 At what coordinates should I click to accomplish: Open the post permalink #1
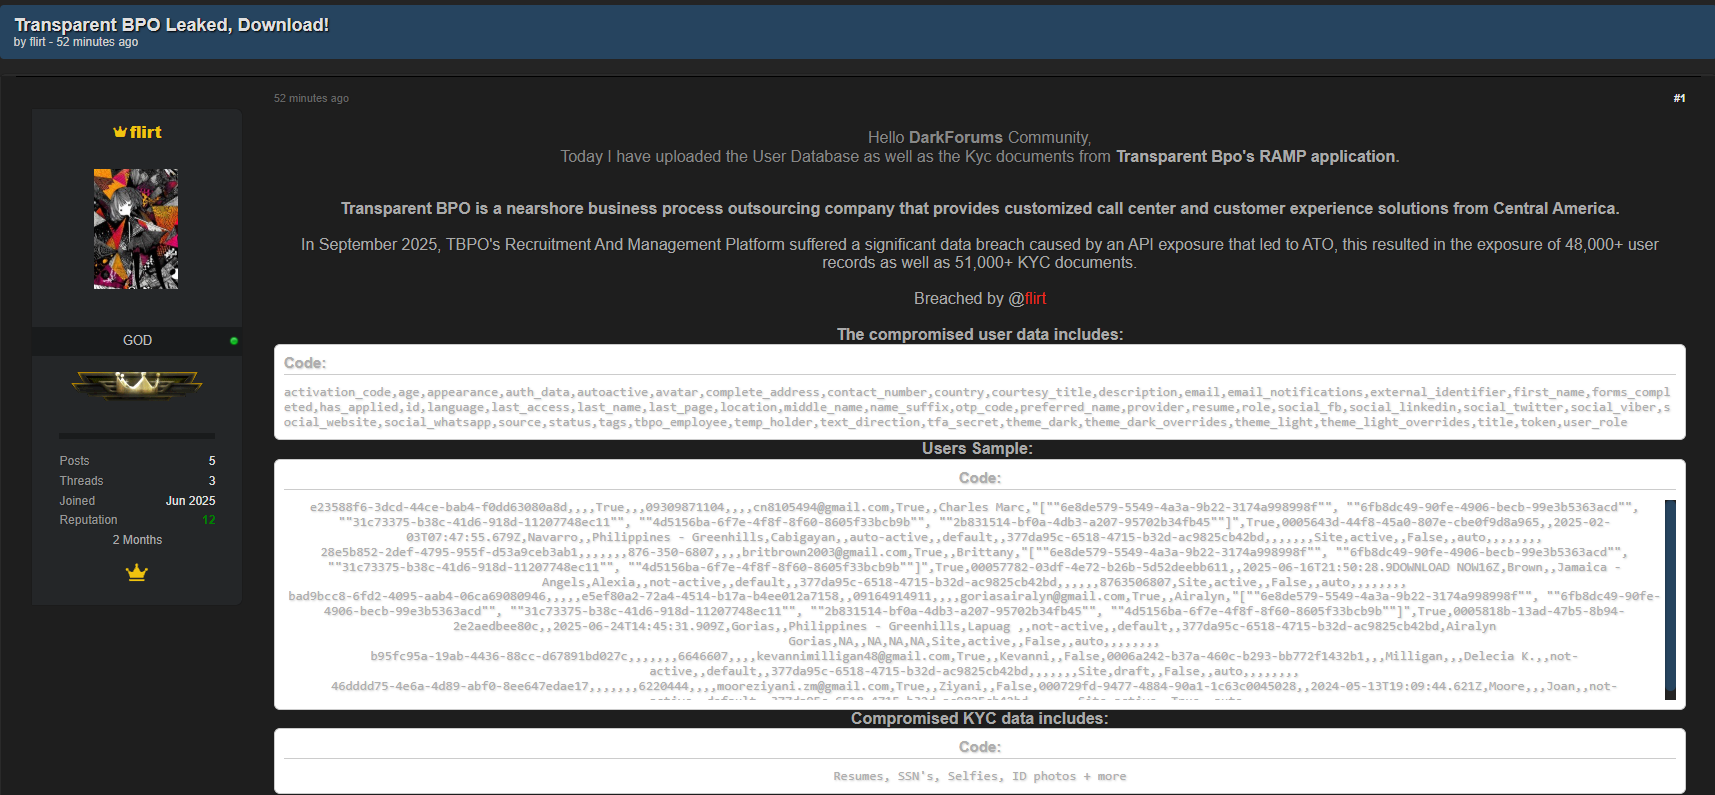[1679, 98]
